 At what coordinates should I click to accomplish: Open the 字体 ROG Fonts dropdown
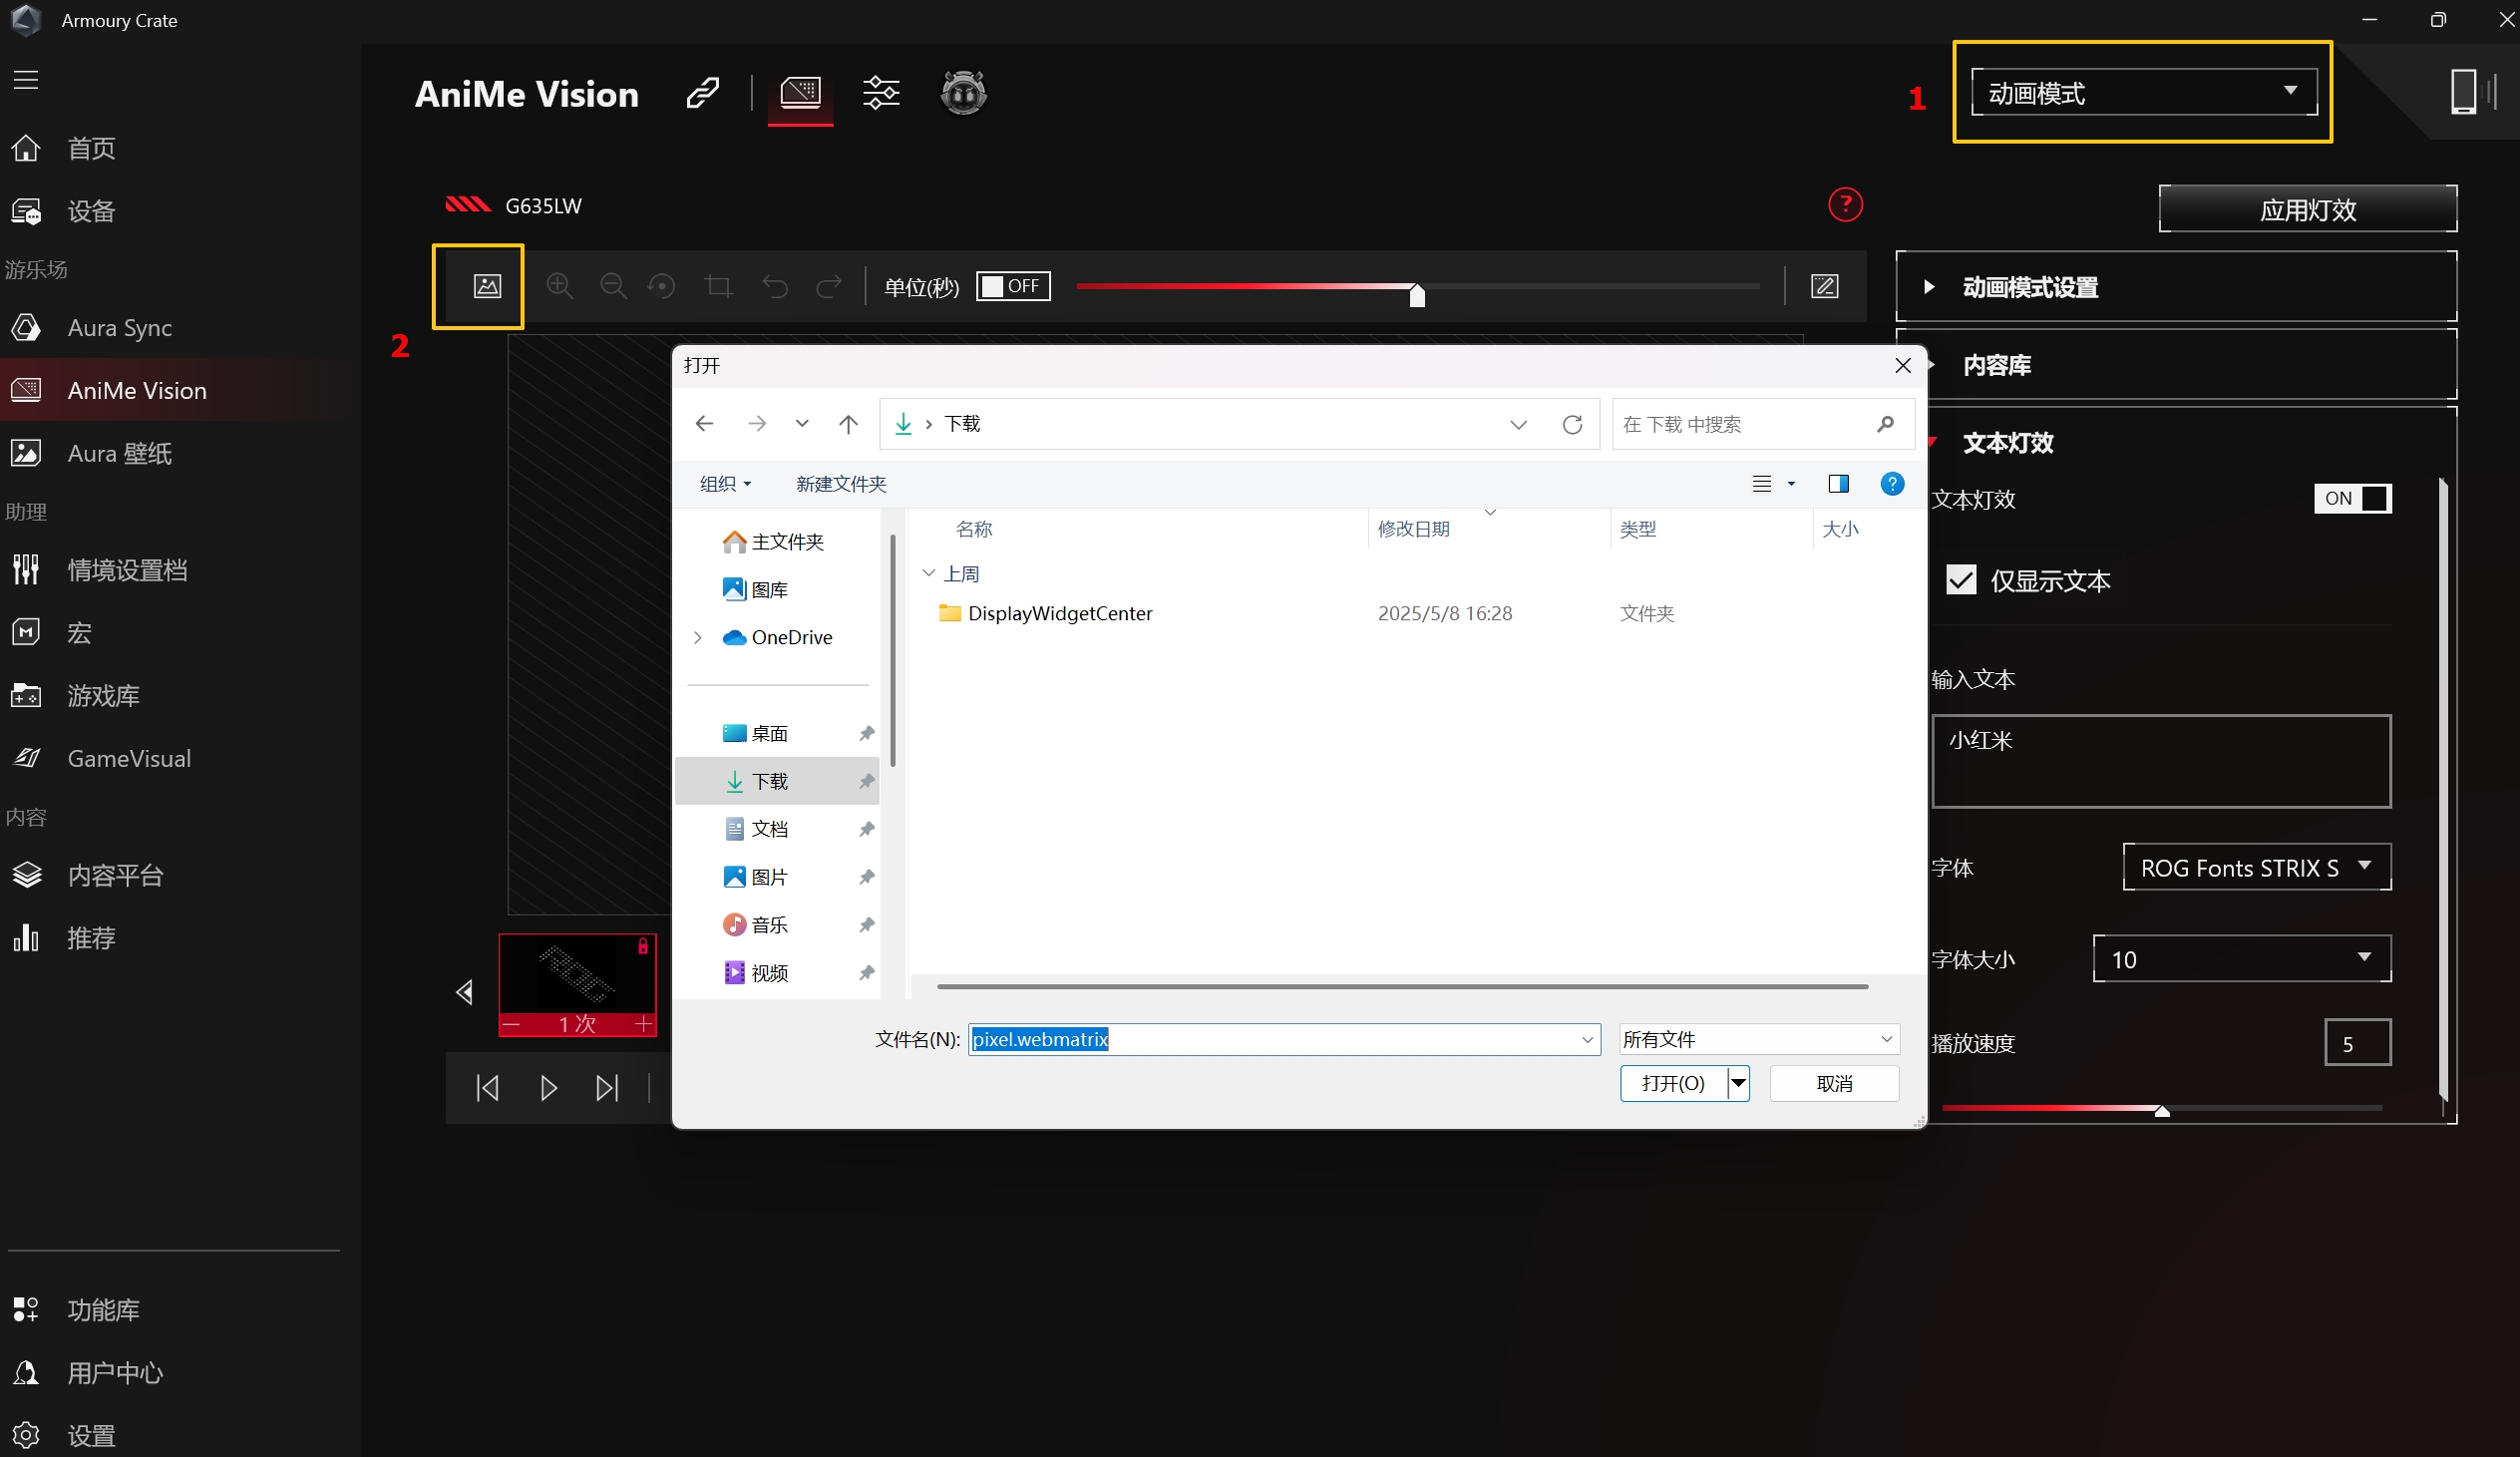[2257, 867]
